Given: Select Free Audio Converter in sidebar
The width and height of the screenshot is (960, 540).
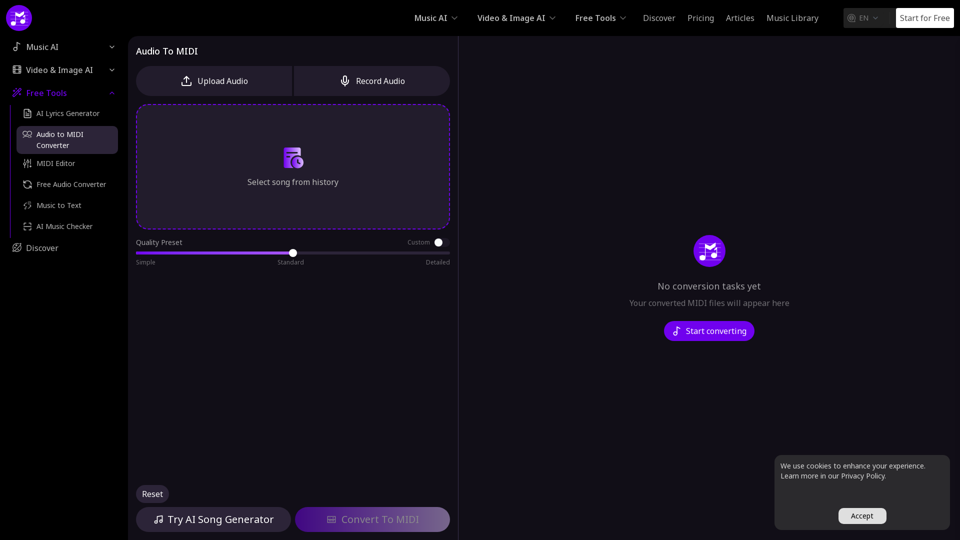Looking at the screenshot, I should pos(70,184).
